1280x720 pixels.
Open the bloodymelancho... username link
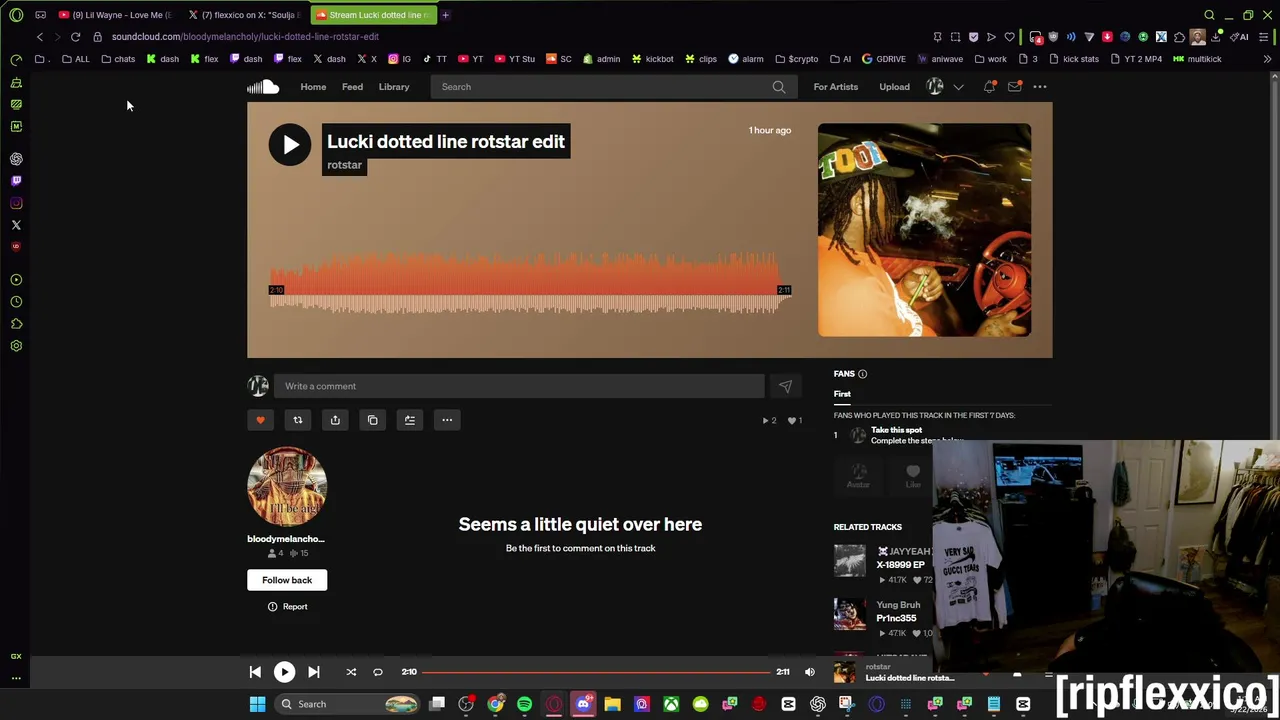286,539
